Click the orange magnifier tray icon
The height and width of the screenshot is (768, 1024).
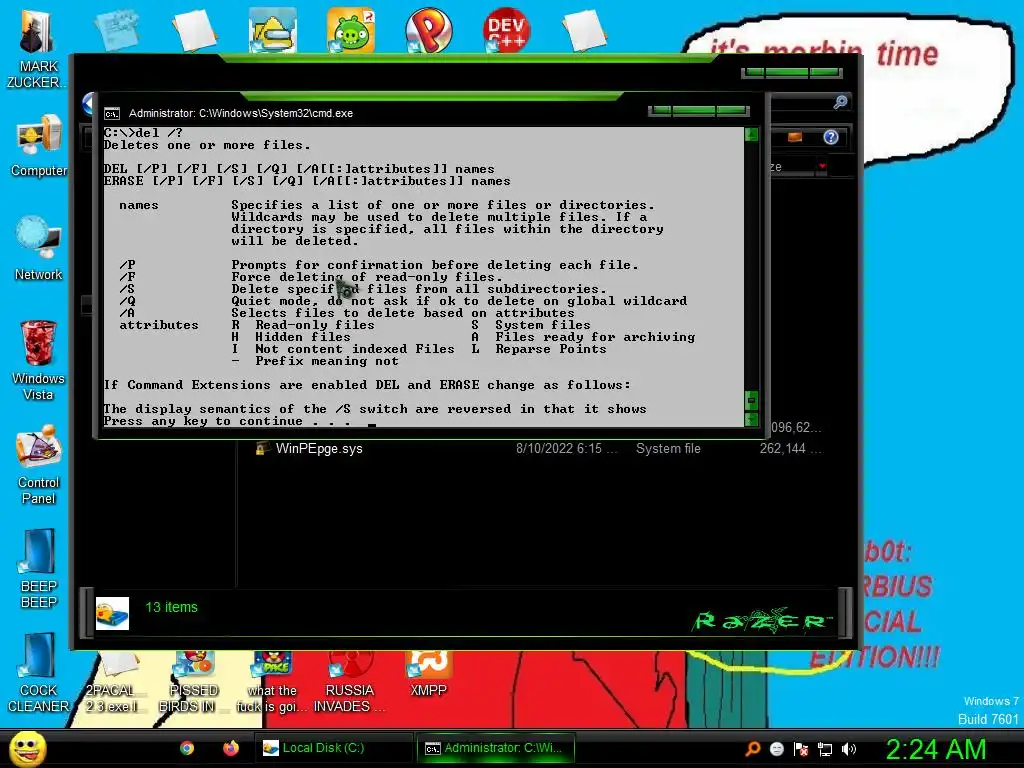[x=753, y=749]
